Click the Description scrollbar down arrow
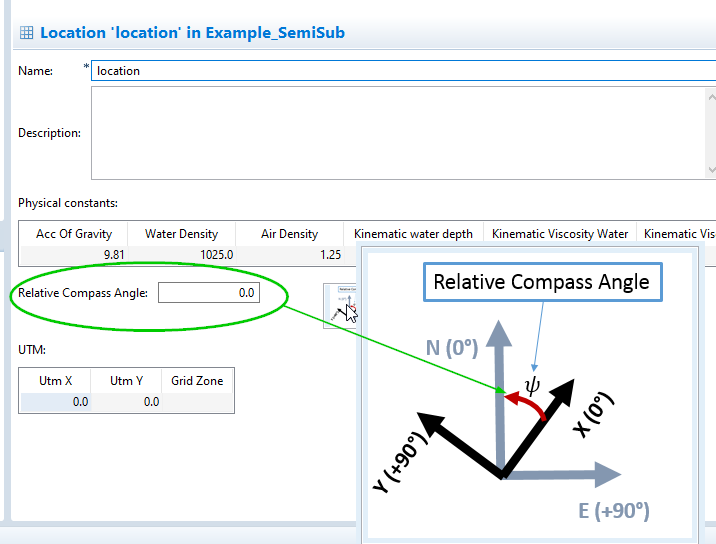The height and width of the screenshot is (544, 716). pyautogui.click(x=710, y=170)
